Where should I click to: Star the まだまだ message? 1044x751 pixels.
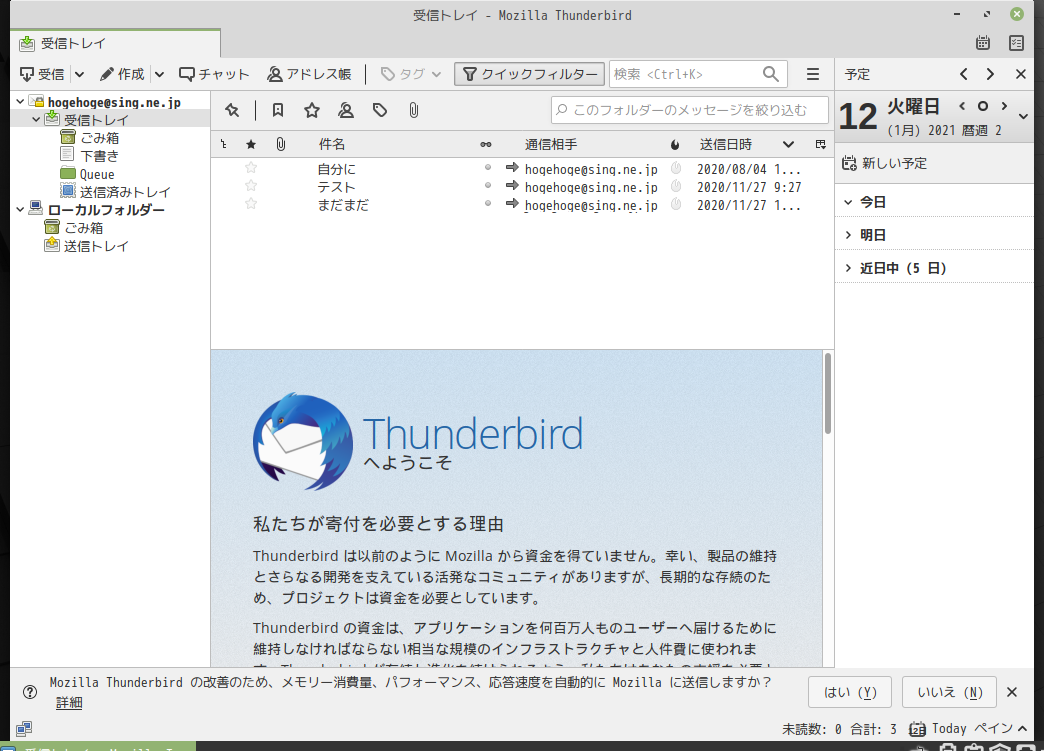[251, 204]
